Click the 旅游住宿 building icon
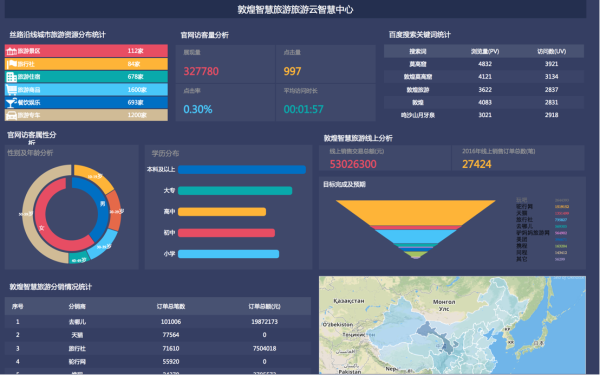600x375 pixels. coord(11,77)
